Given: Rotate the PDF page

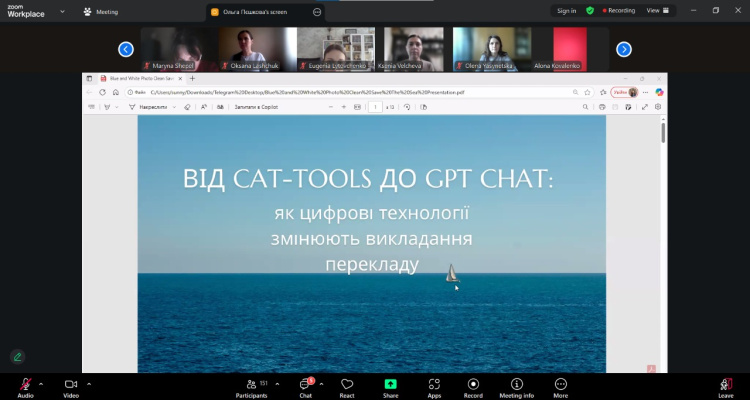Looking at the screenshot, I should tap(407, 107).
